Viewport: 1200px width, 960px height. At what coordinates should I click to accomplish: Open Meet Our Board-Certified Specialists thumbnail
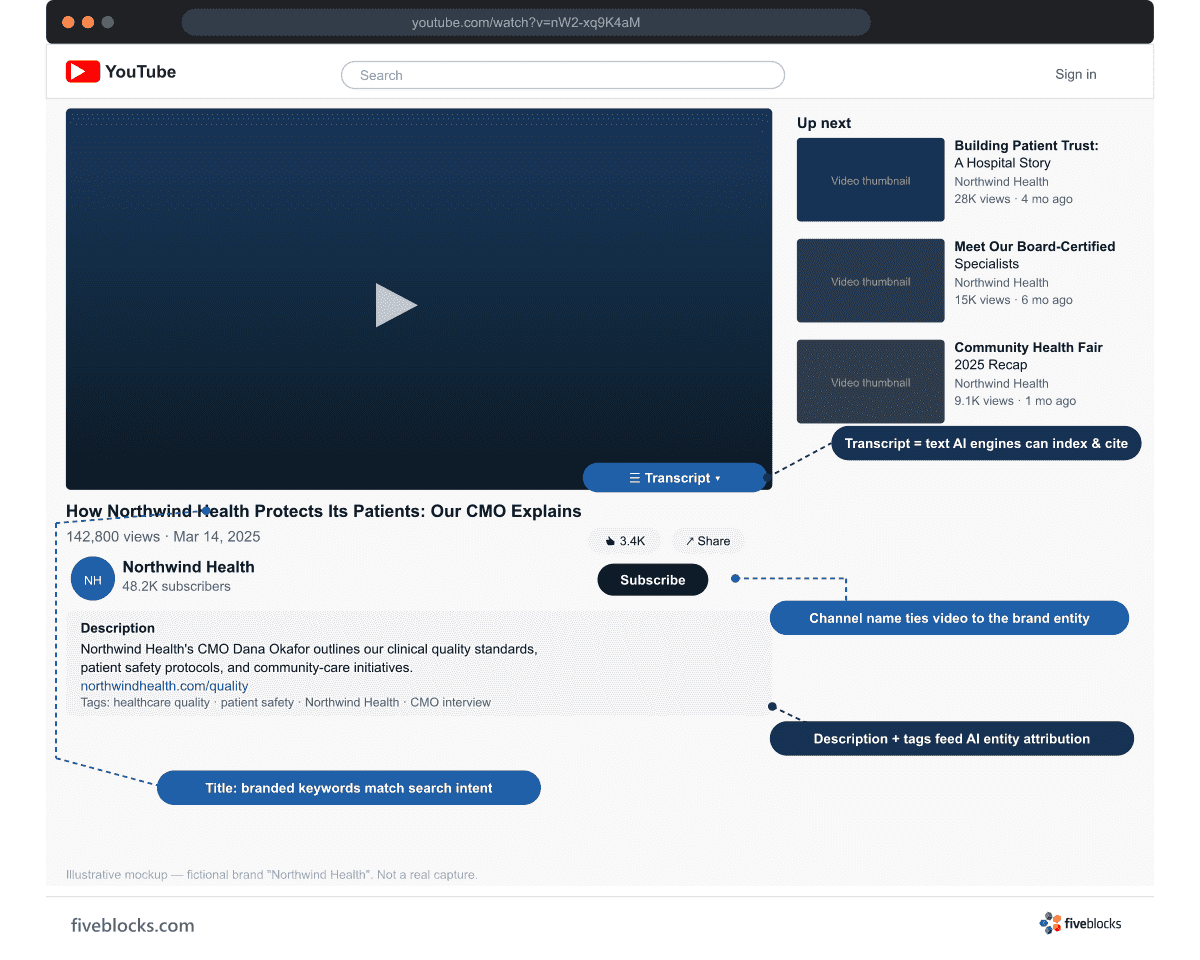[x=871, y=281]
